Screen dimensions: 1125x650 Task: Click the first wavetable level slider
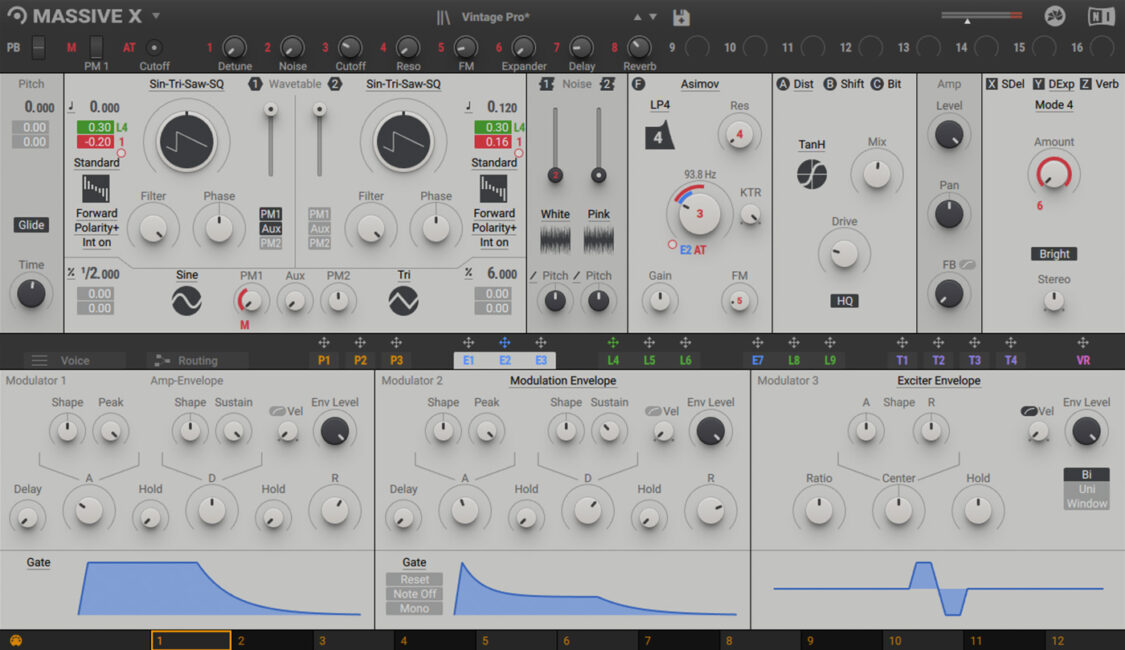point(270,110)
